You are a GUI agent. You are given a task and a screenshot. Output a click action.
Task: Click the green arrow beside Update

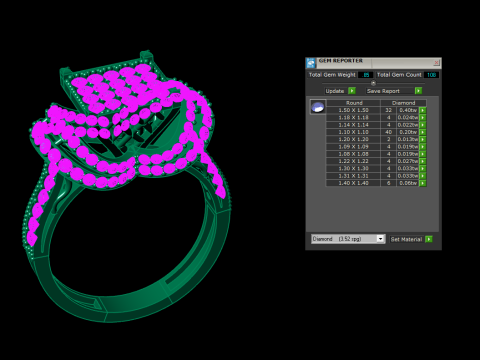tap(352, 91)
